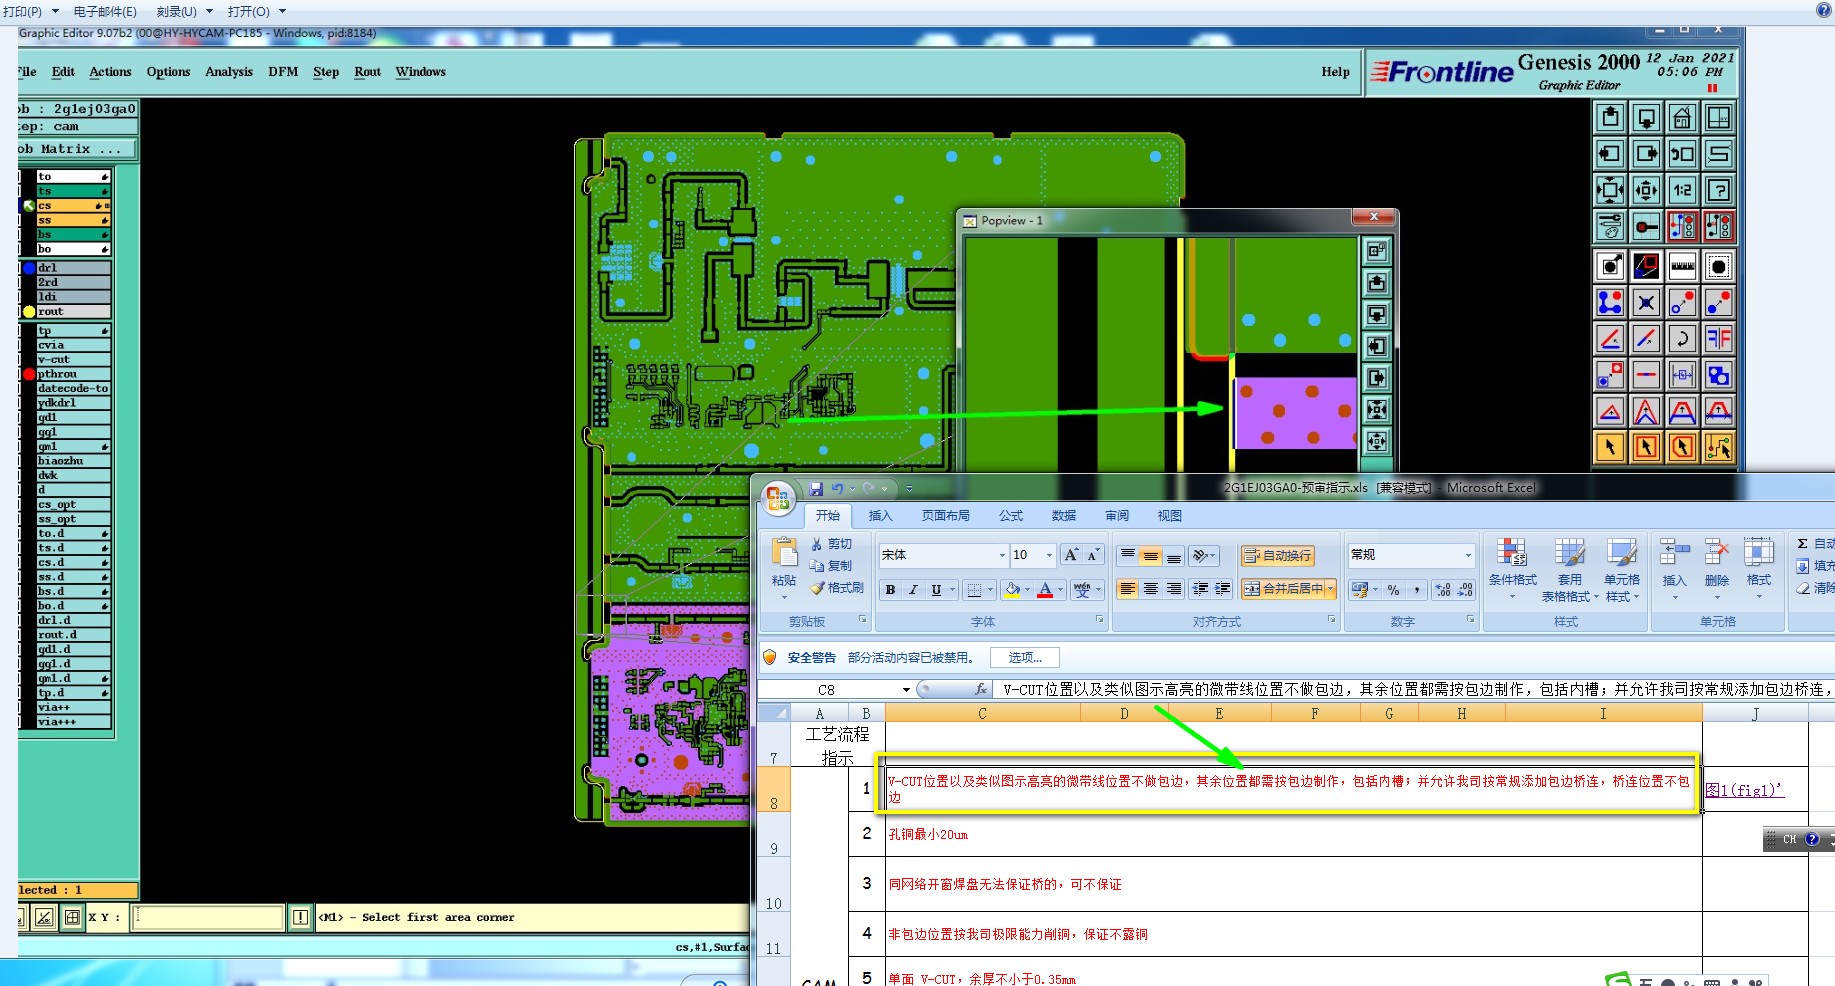Click the delete X point icon
Viewport: 1835px width, 986px height.
1646,302
